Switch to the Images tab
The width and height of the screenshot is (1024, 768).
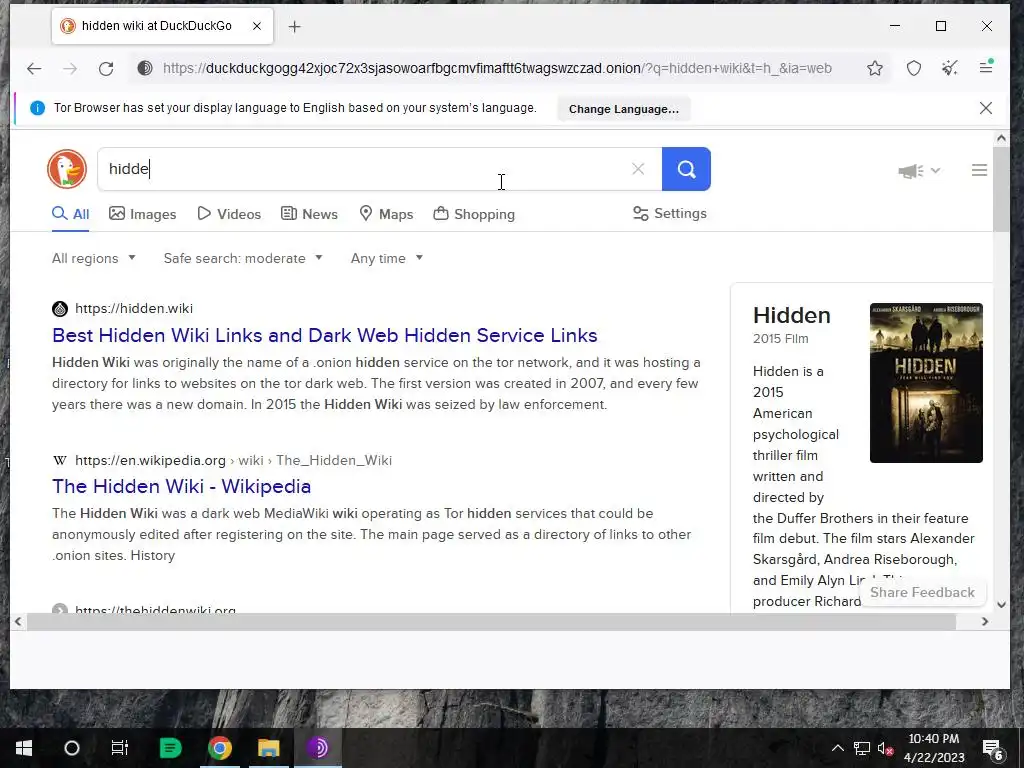point(142,214)
